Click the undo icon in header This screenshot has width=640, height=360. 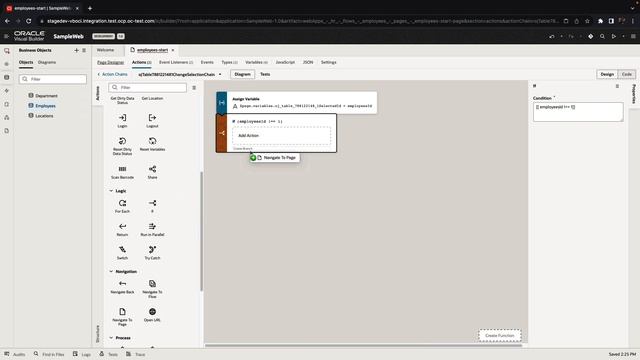[552, 36]
